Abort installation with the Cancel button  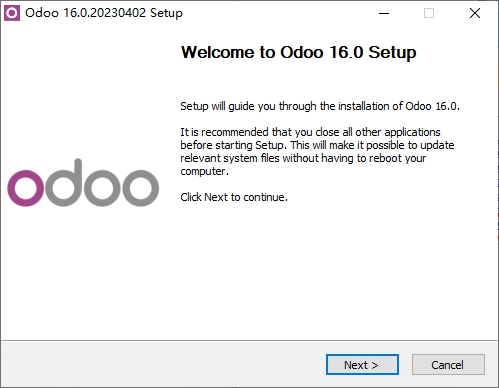(448, 365)
